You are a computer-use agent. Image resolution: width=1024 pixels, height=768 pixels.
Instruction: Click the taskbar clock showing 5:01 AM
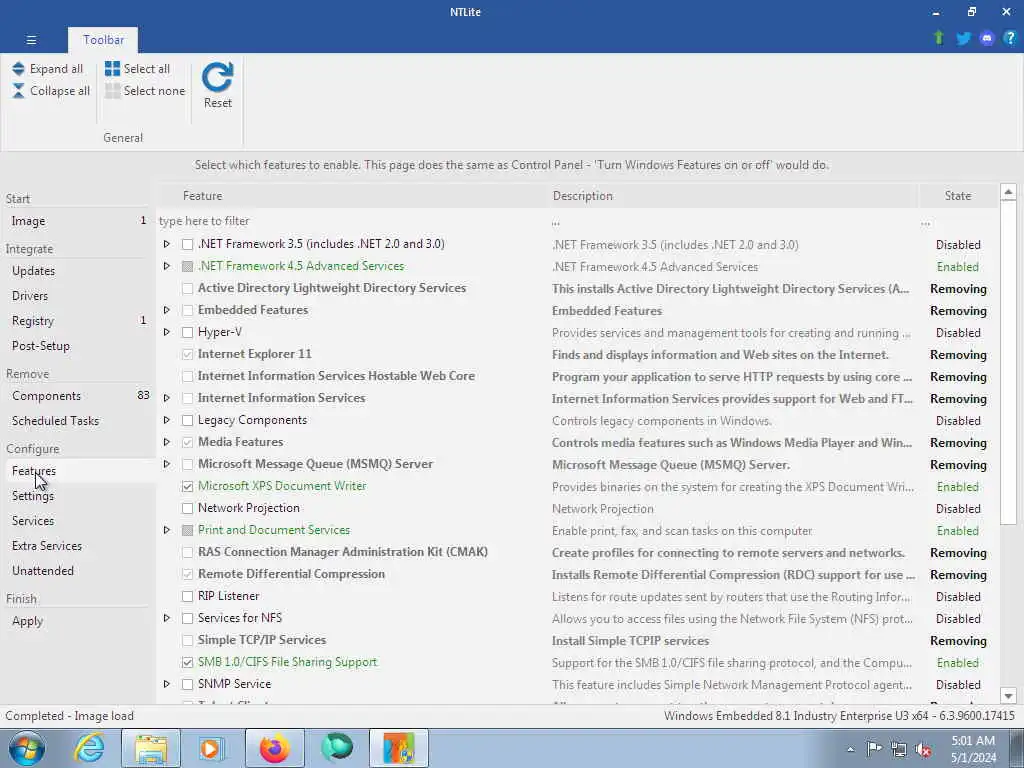point(974,749)
